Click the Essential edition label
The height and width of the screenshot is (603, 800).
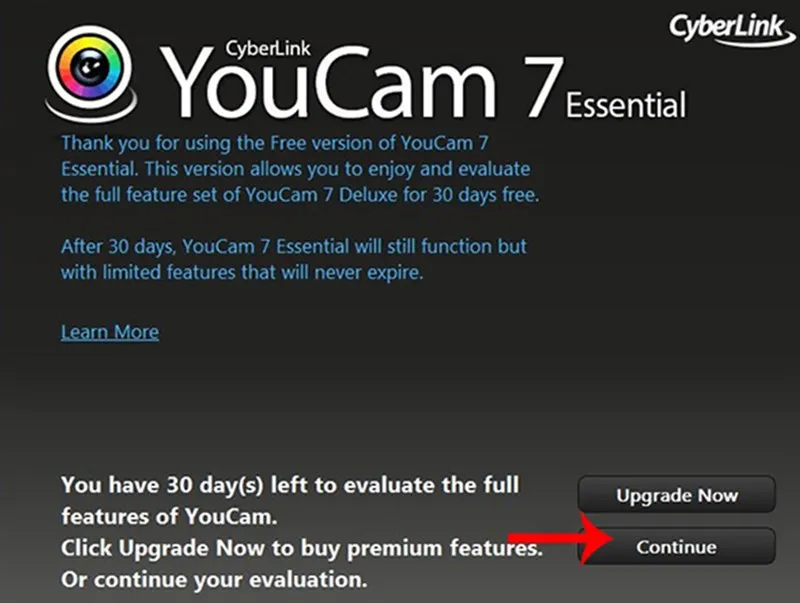coord(626,105)
